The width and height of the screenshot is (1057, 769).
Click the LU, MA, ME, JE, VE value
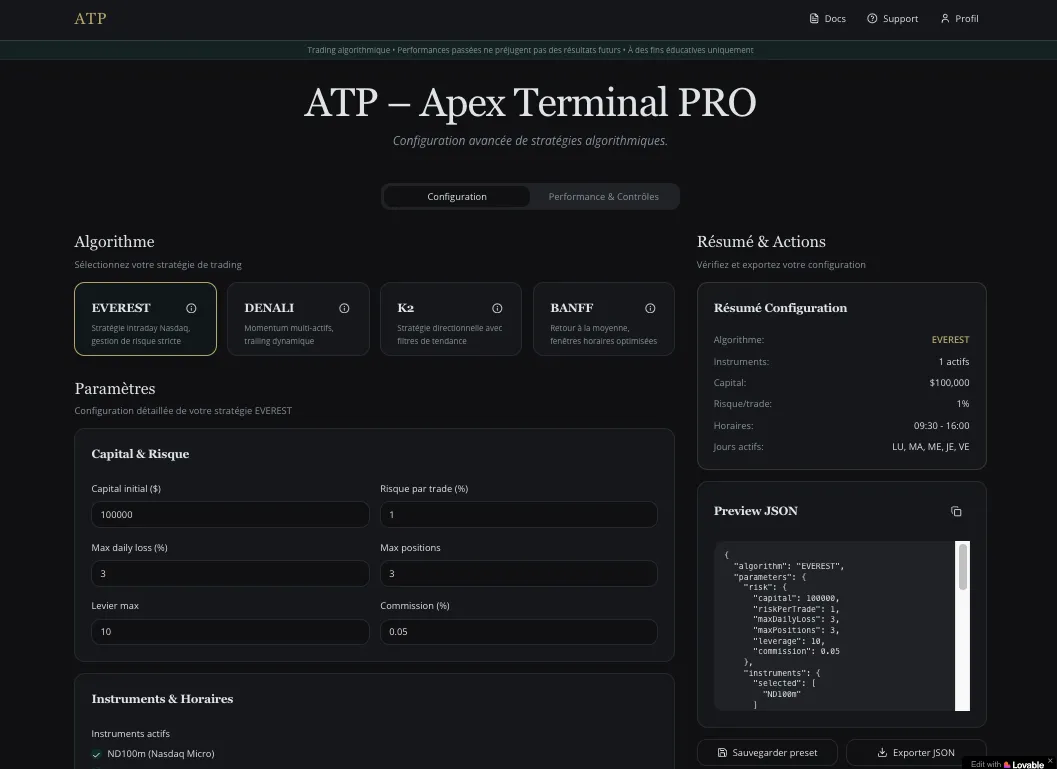(x=930, y=447)
